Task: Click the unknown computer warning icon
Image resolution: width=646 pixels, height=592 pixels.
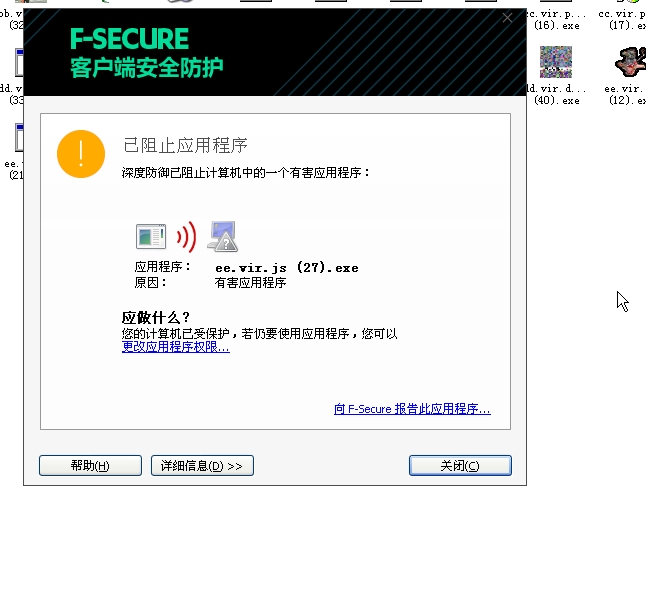Action: click(223, 236)
